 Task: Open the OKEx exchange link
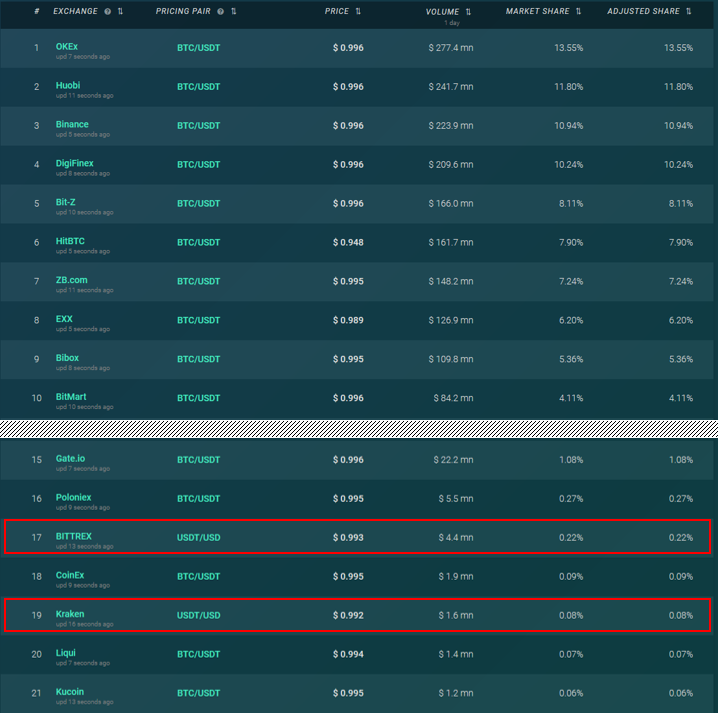(67, 47)
